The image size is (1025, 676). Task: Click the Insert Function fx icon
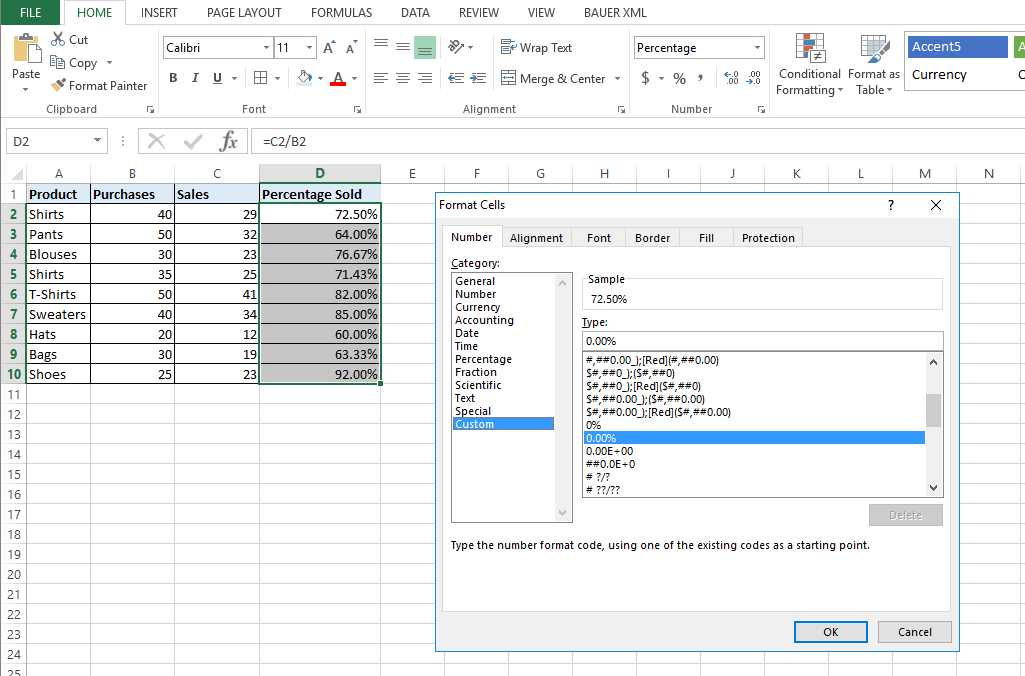[230, 141]
